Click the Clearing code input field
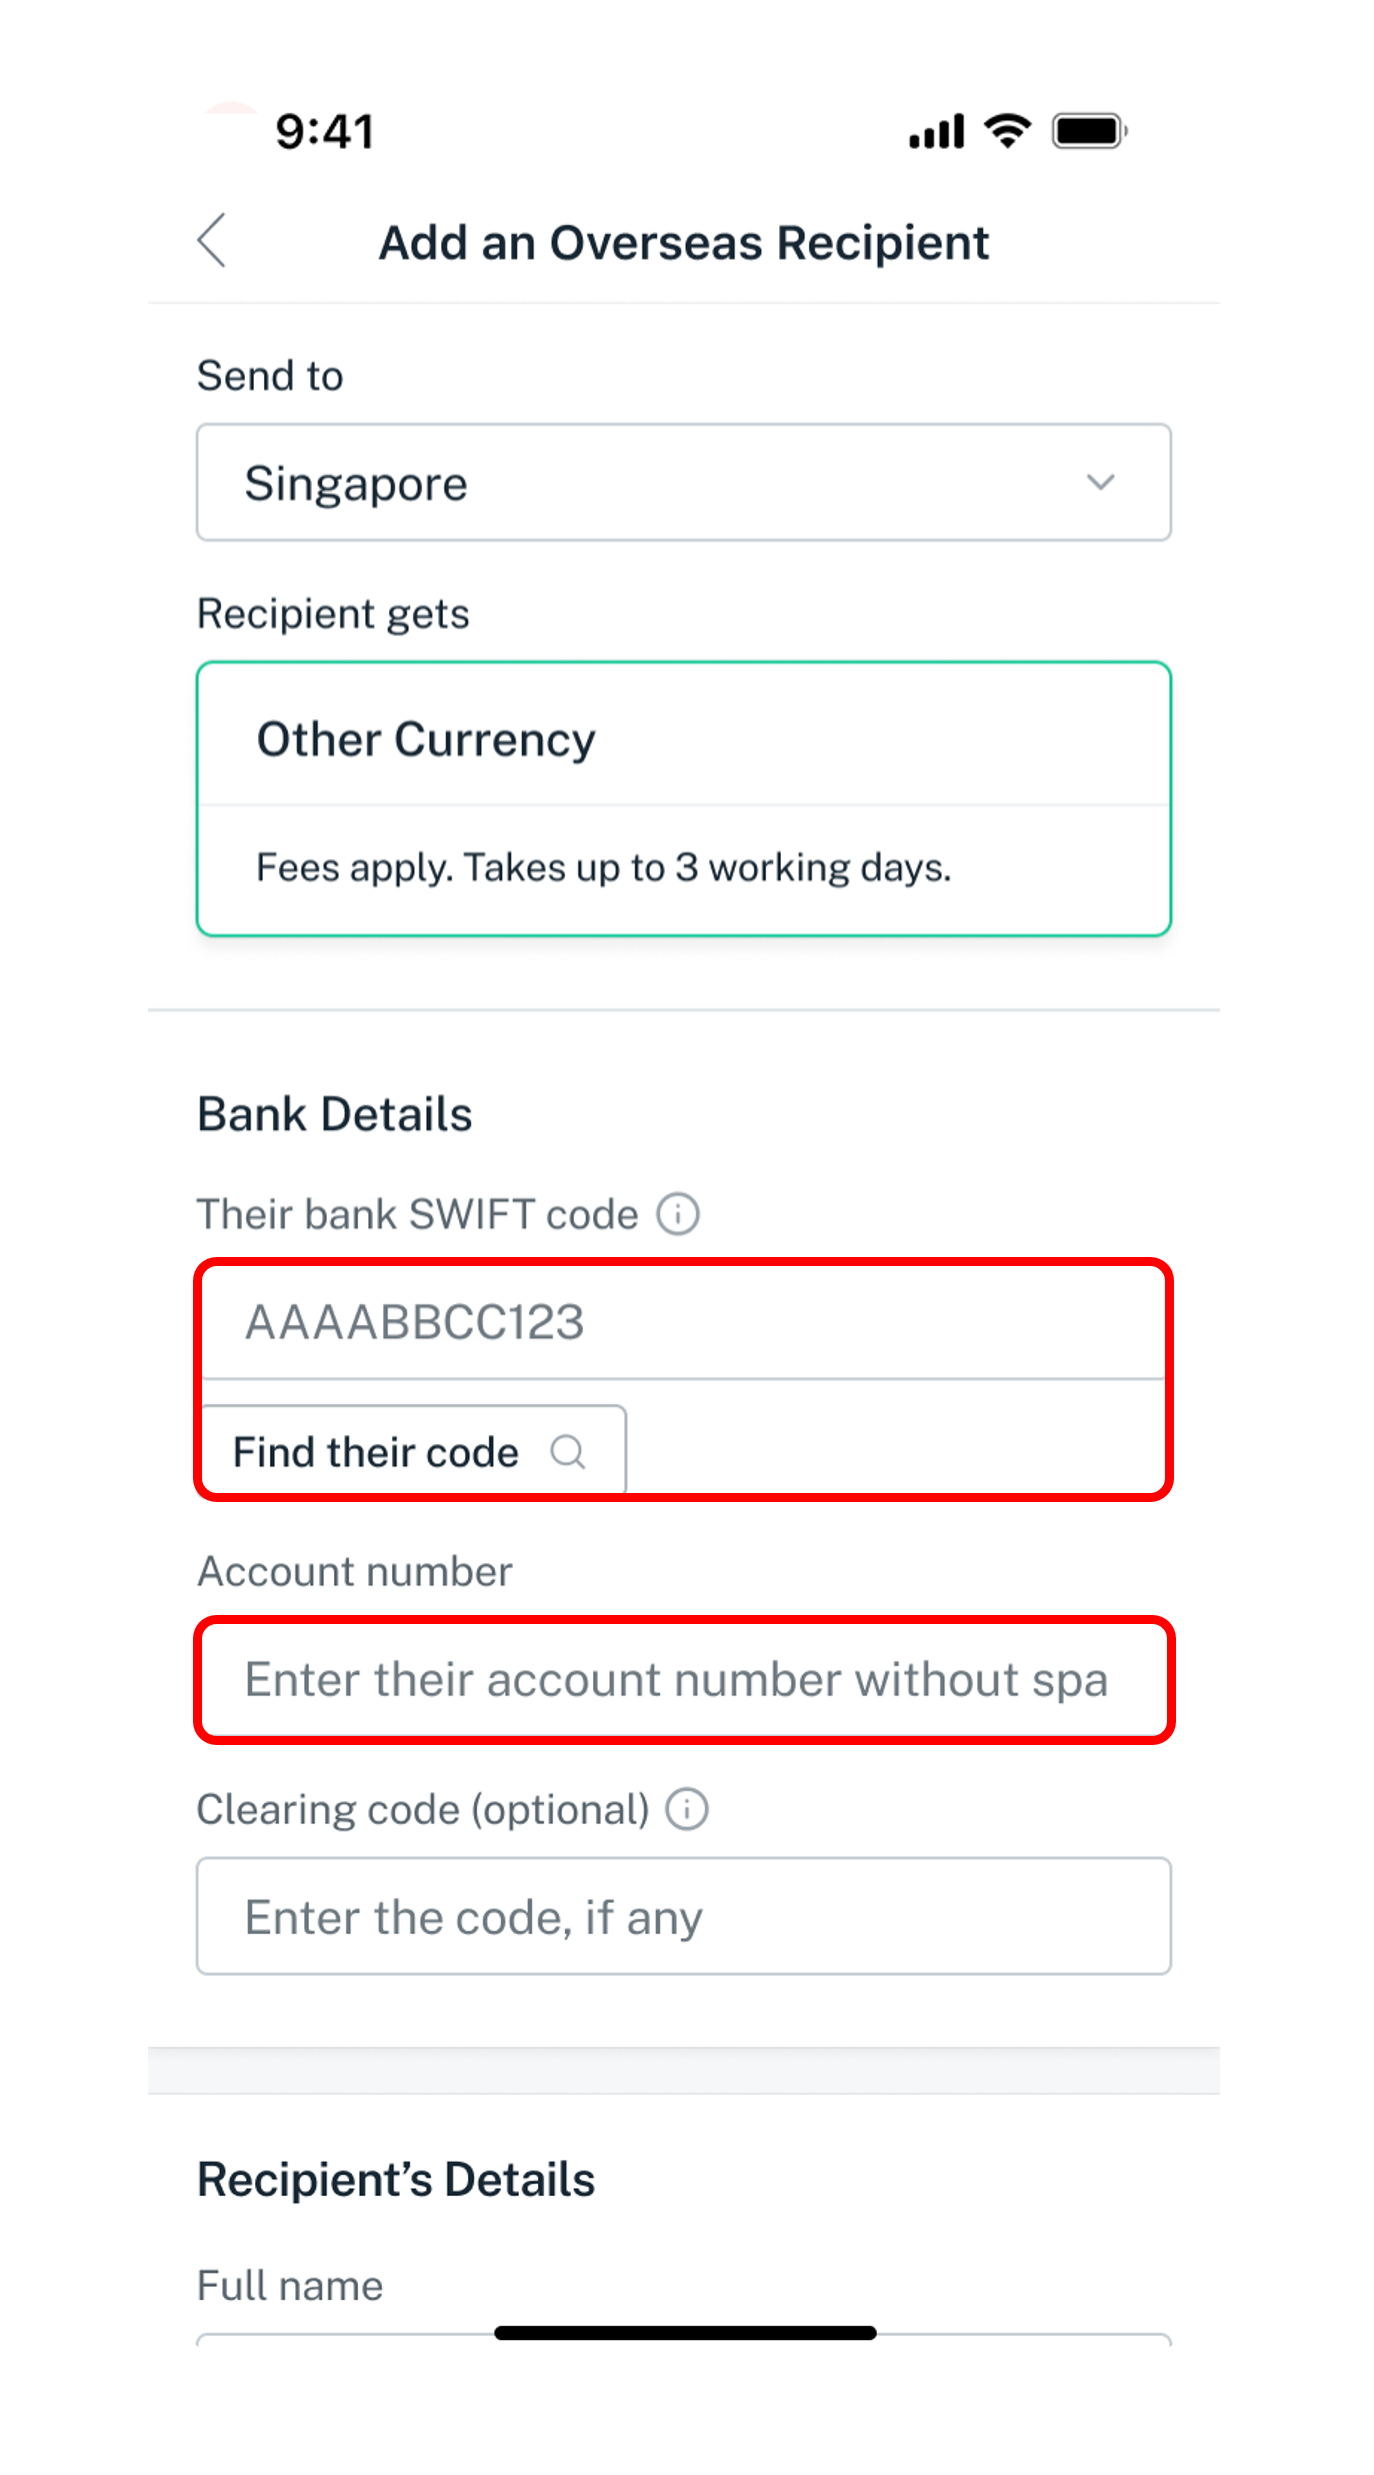 coord(683,1917)
